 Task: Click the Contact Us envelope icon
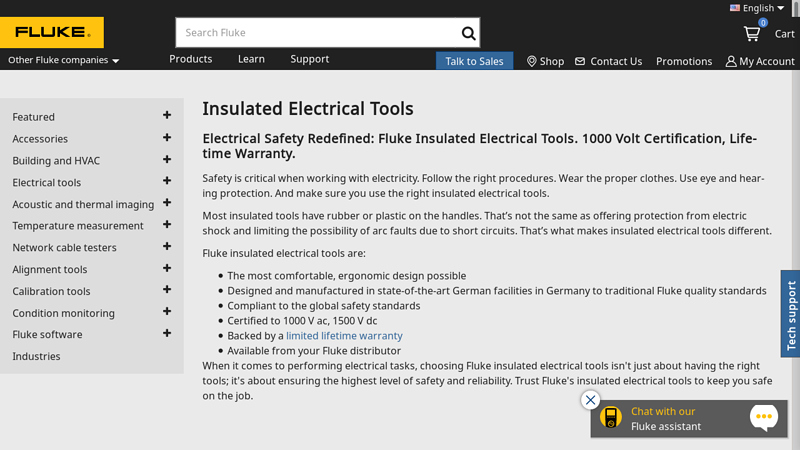point(580,61)
